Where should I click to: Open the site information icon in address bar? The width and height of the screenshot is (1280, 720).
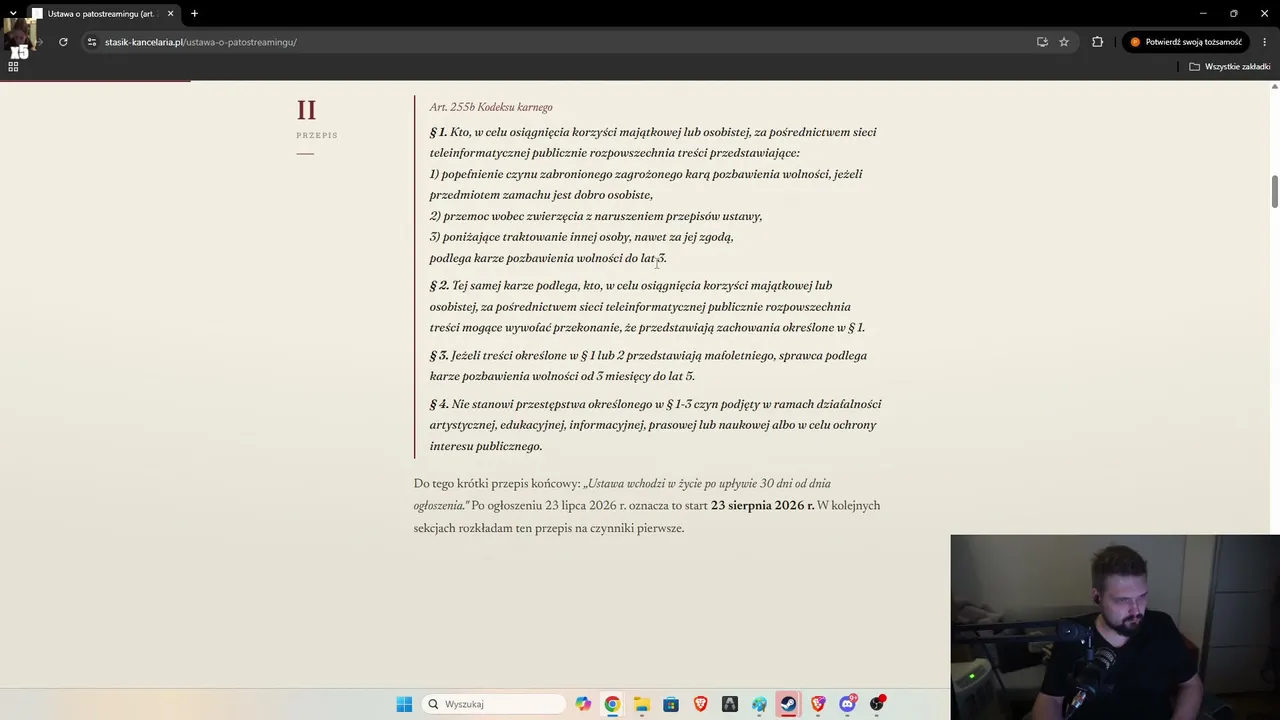[x=91, y=42]
